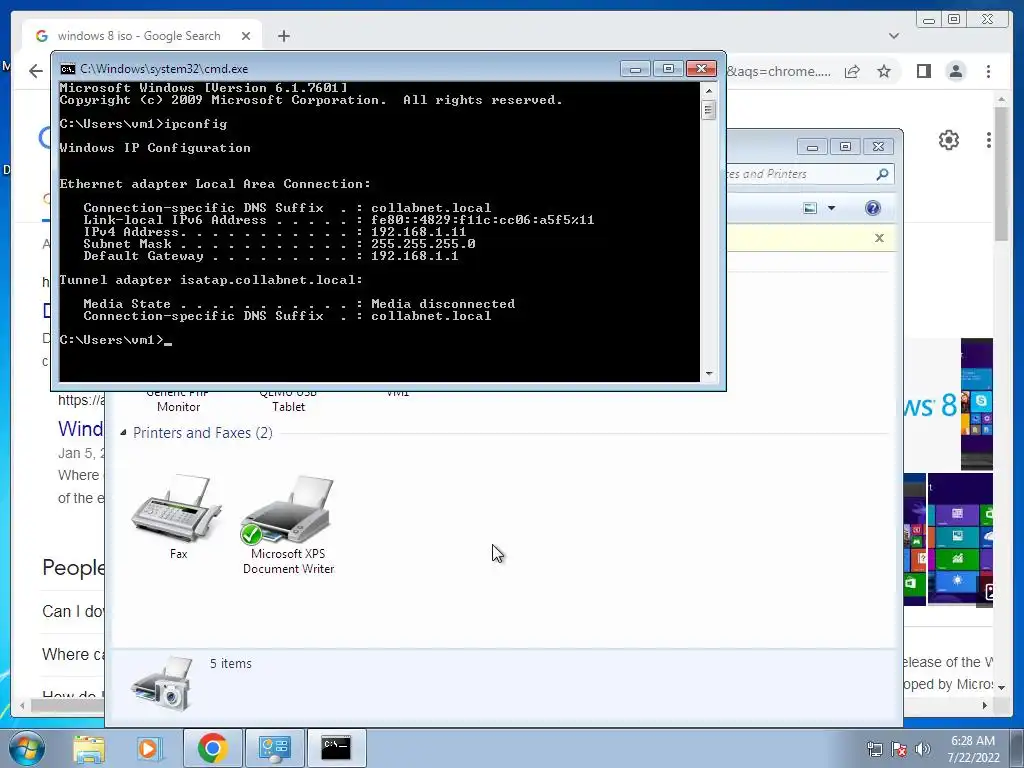Open Windows Explorer from the taskbar
Image resolution: width=1024 pixels, height=768 pixels.
click(89, 749)
